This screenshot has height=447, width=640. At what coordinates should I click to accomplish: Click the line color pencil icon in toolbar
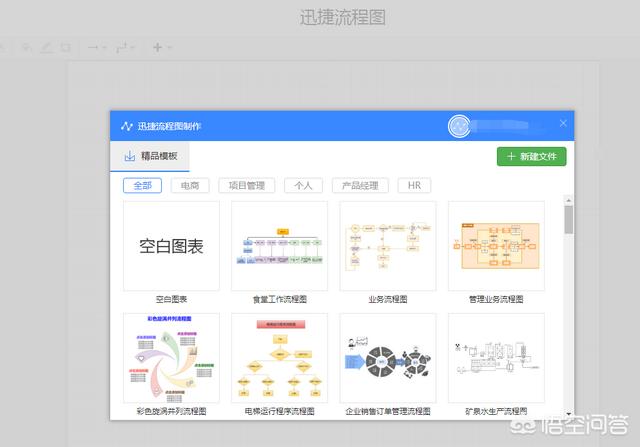(47, 48)
